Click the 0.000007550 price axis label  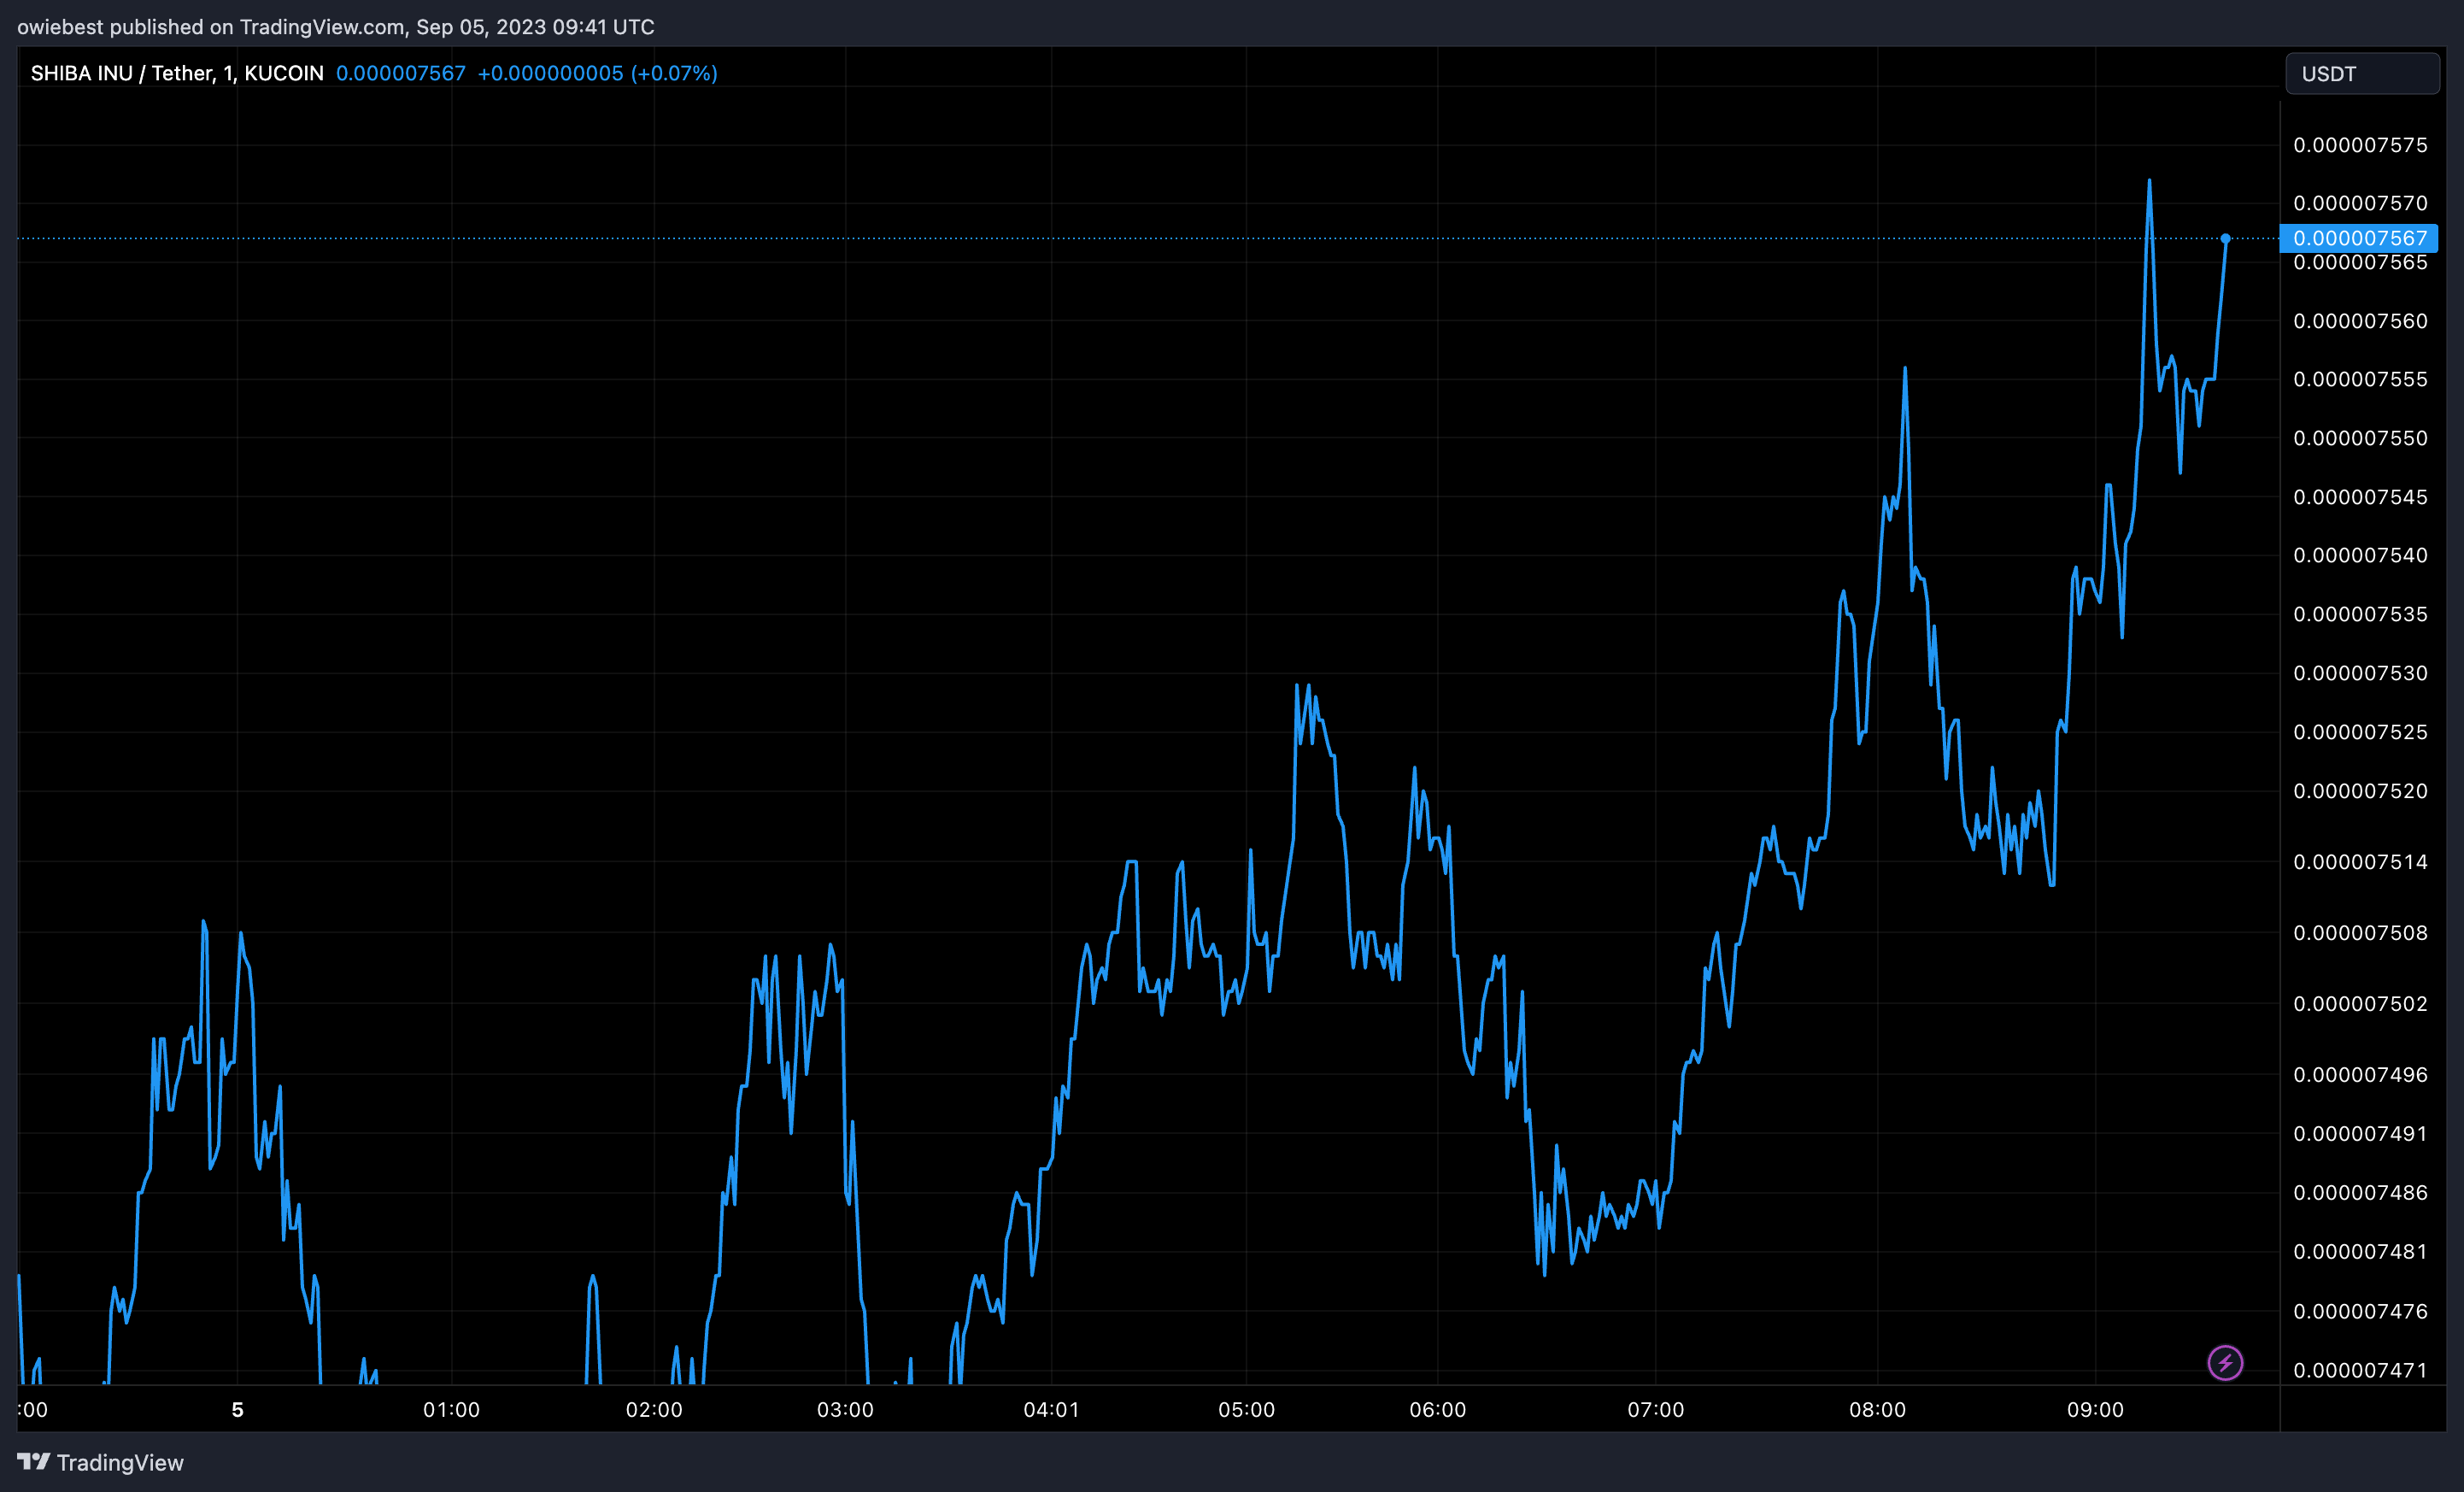coord(2360,438)
